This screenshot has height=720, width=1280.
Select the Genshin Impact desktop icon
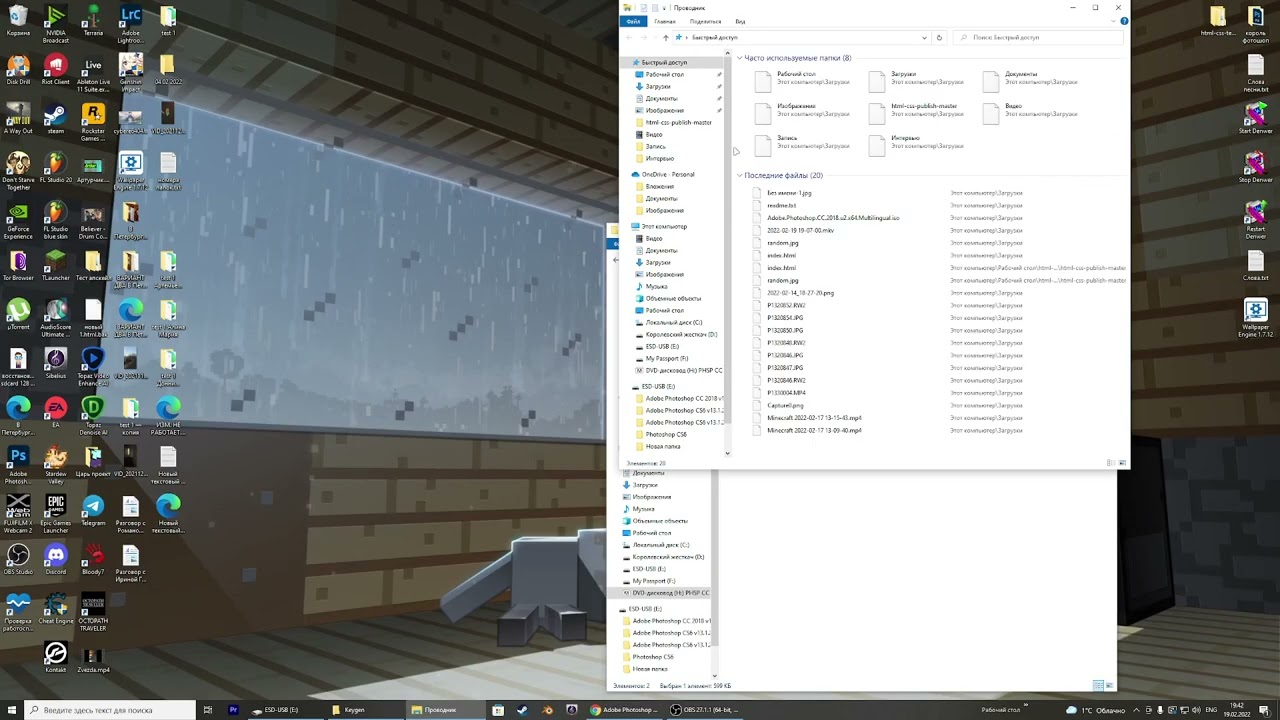(130, 74)
